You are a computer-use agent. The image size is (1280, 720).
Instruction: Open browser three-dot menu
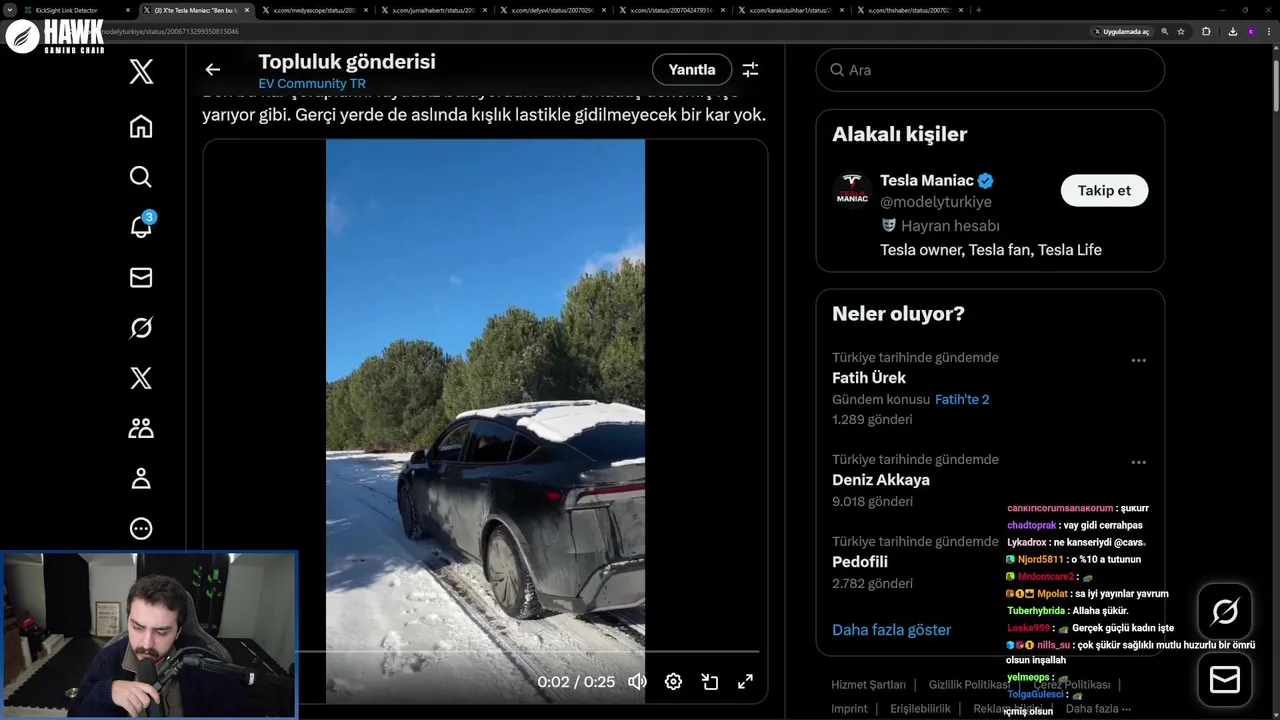click(x=1268, y=31)
